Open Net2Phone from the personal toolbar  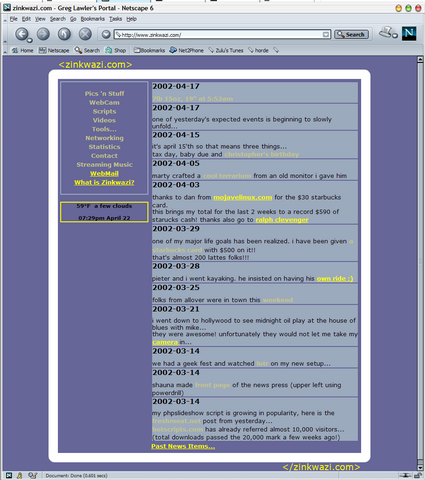[186, 50]
